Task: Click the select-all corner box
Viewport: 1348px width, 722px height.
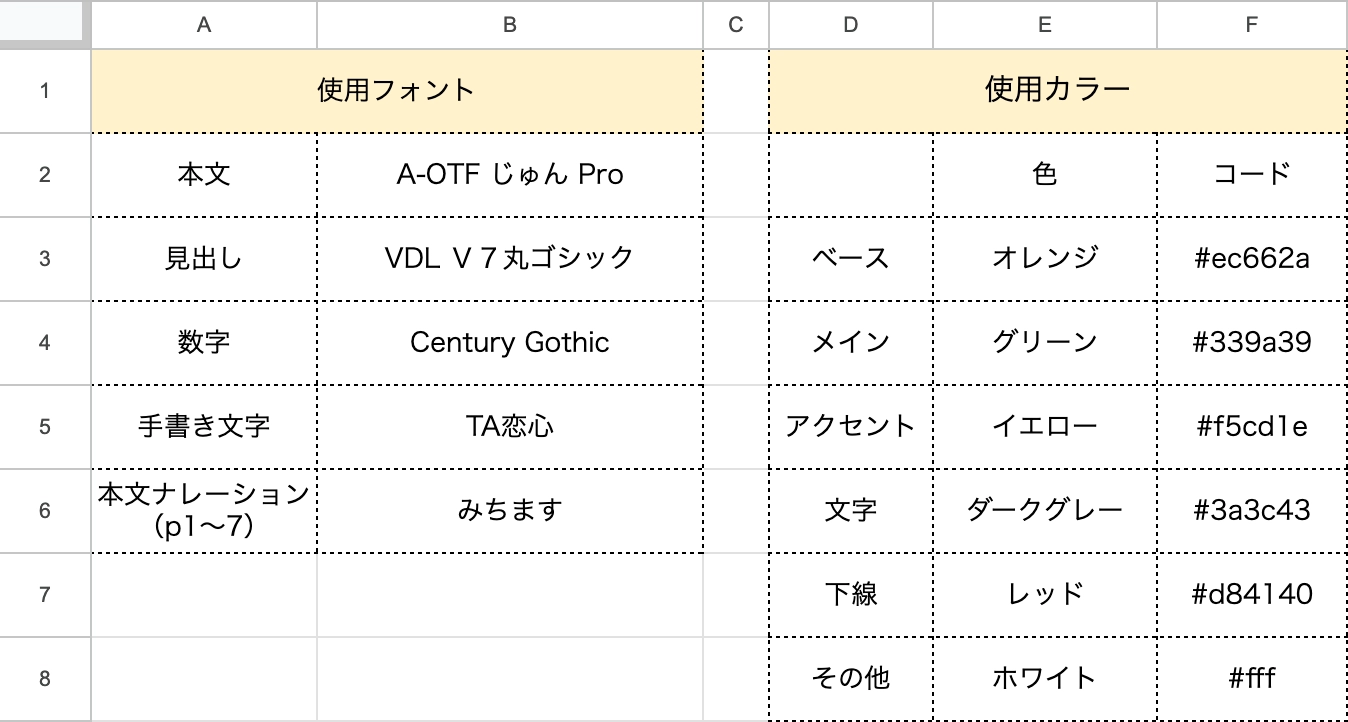Action: tap(45, 24)
